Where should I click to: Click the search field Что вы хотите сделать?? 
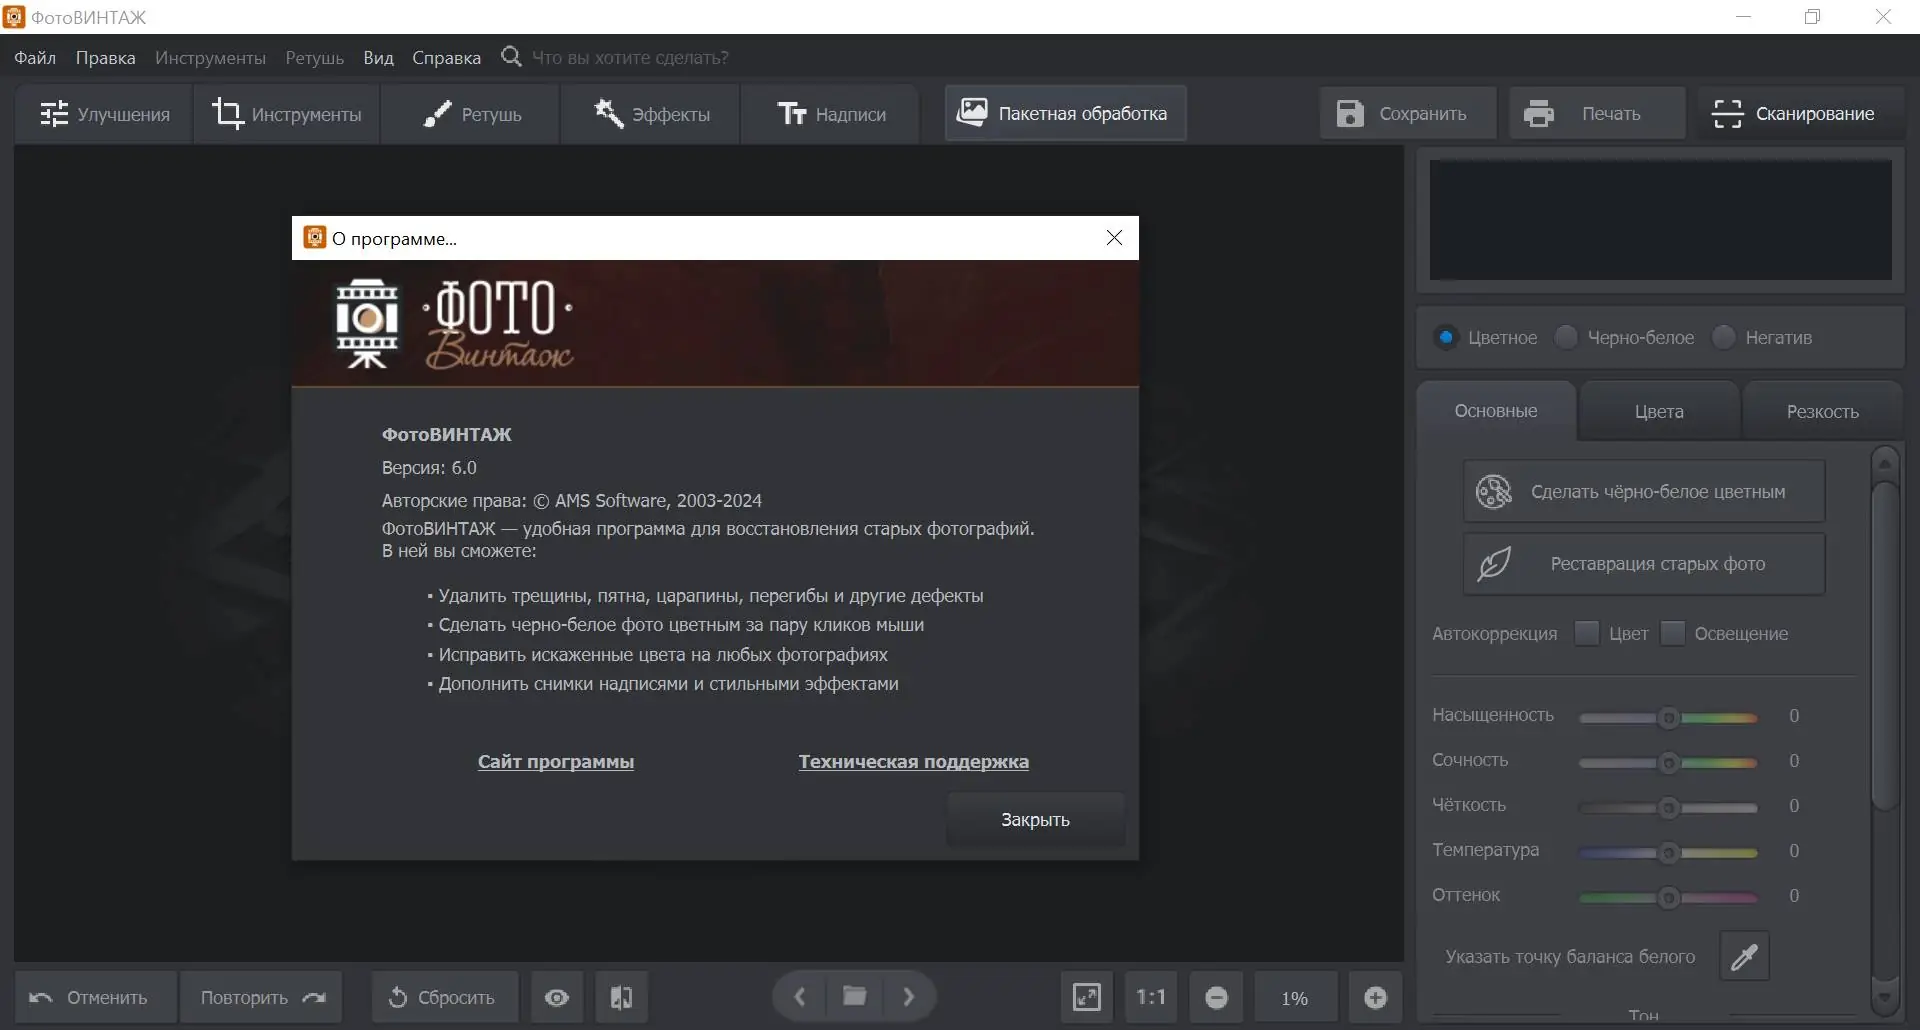(x=630, y=58)
